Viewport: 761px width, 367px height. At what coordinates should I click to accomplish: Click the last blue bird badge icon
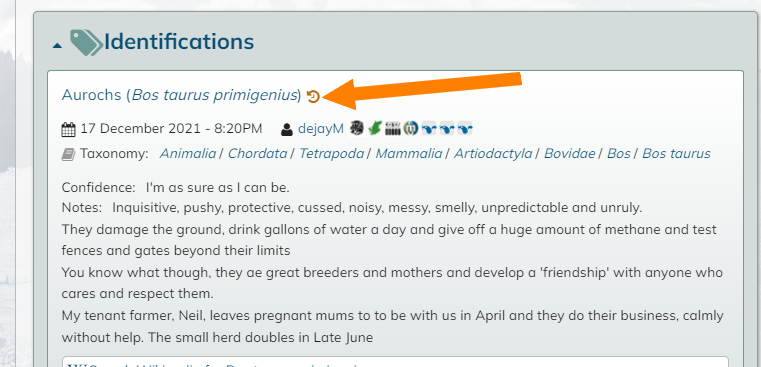[464, 128]
